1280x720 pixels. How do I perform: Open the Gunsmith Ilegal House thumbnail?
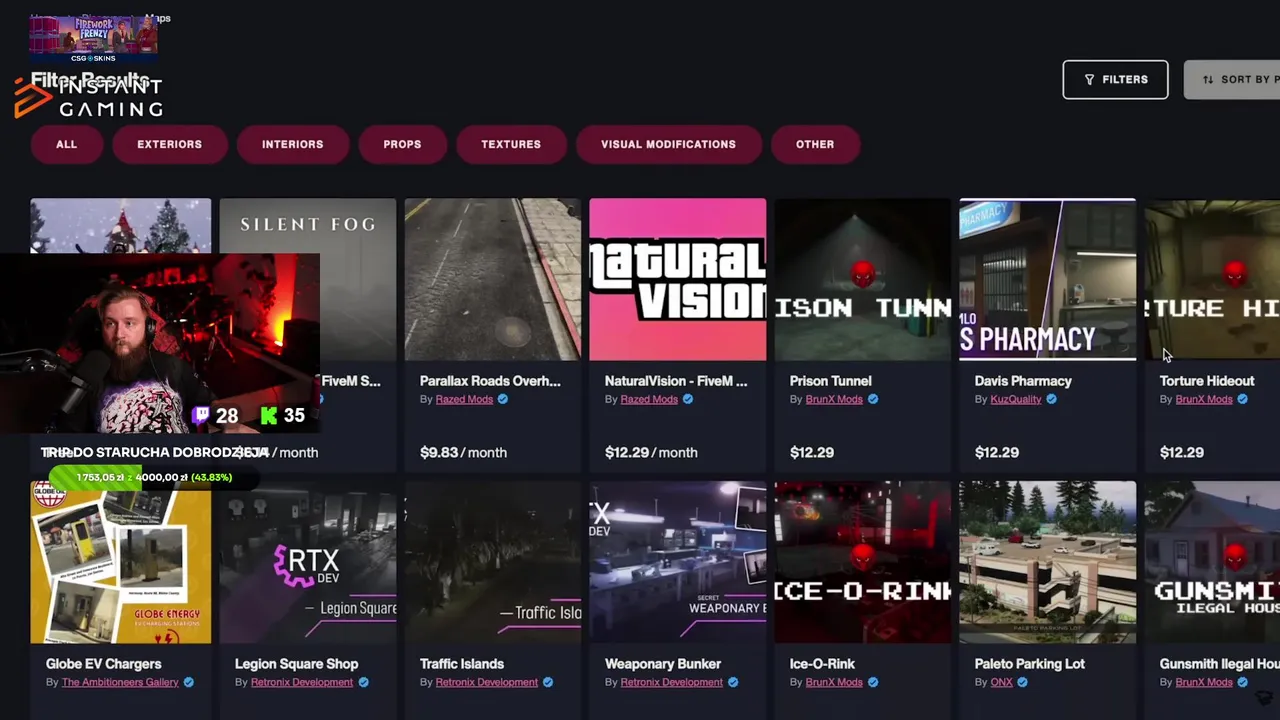1212,562
